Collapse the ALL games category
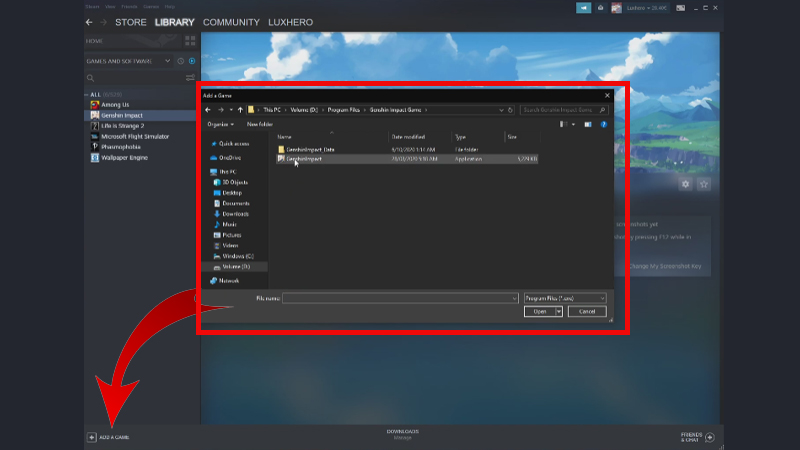800x450 pixels. click(87, 94)
